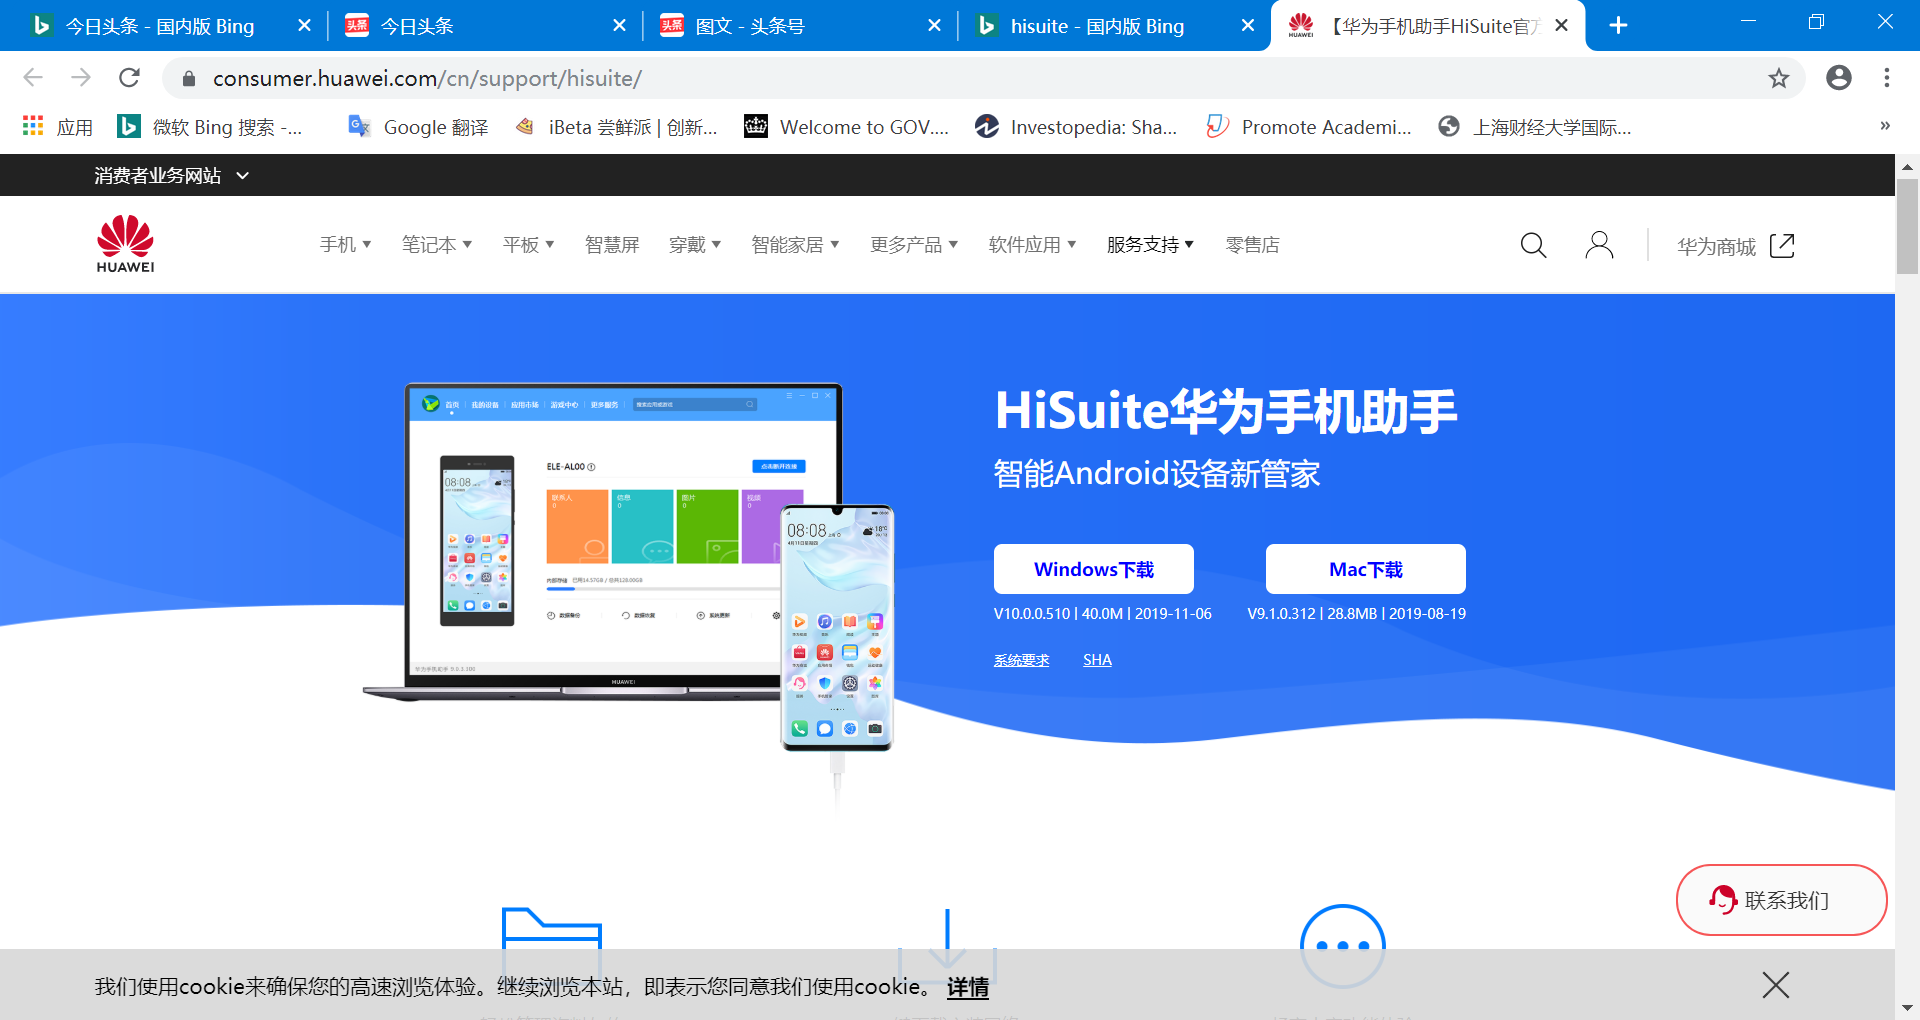
Task: Open the 智慧屏 menu item
Action: point(611,245)
